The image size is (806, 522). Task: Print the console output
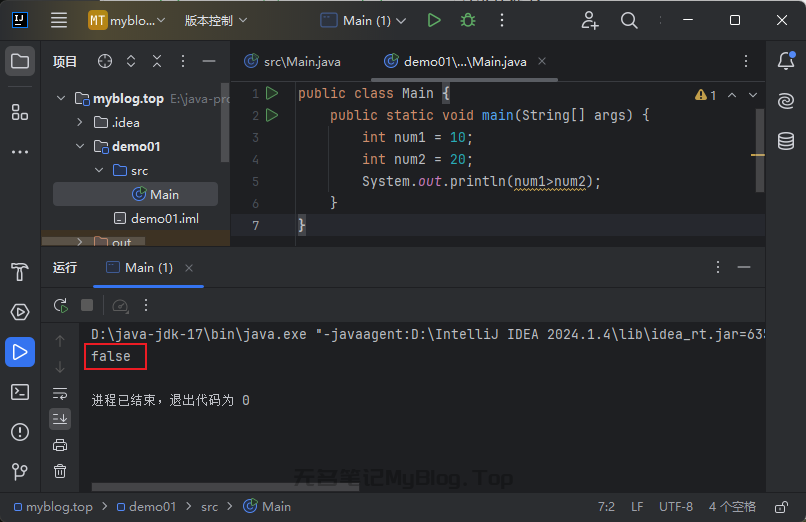(x=60, y=445)
